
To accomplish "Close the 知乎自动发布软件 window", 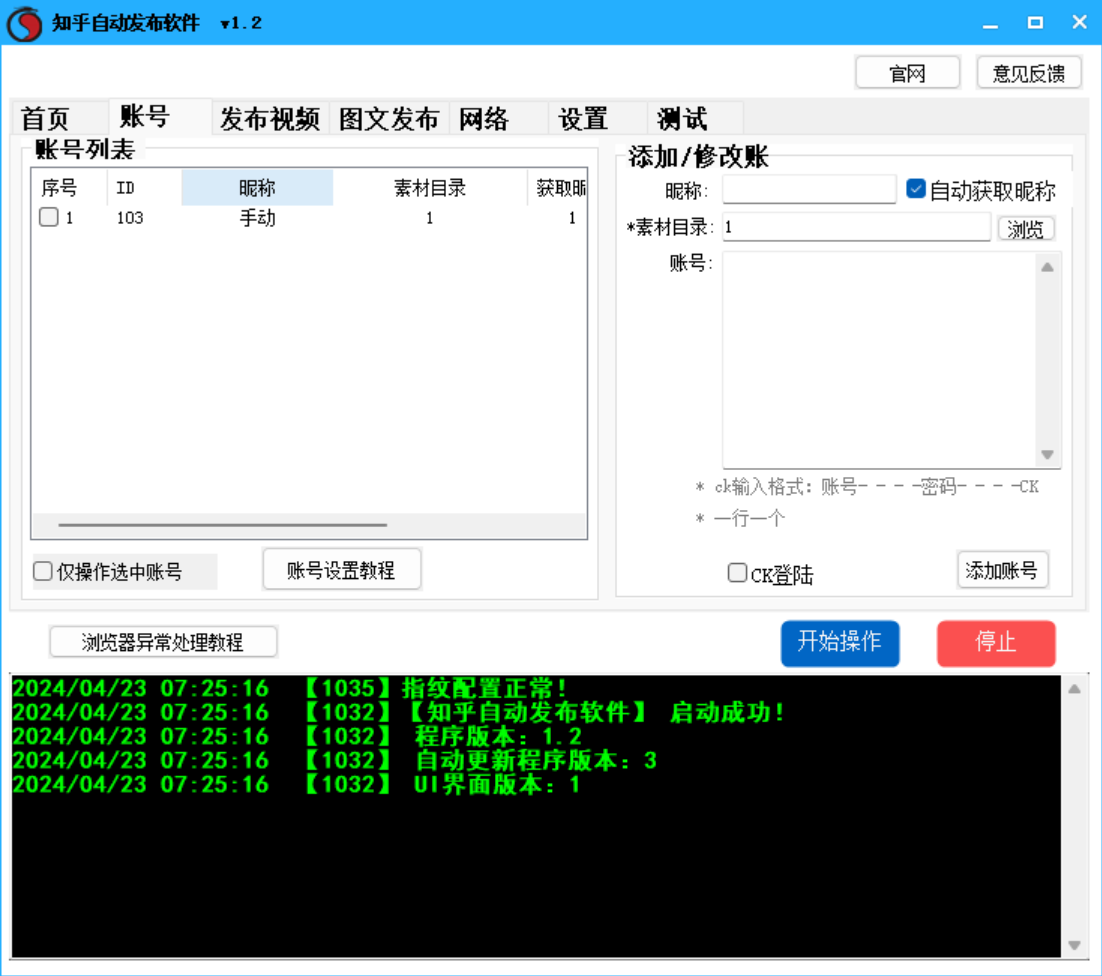I will click(1080, 23).
